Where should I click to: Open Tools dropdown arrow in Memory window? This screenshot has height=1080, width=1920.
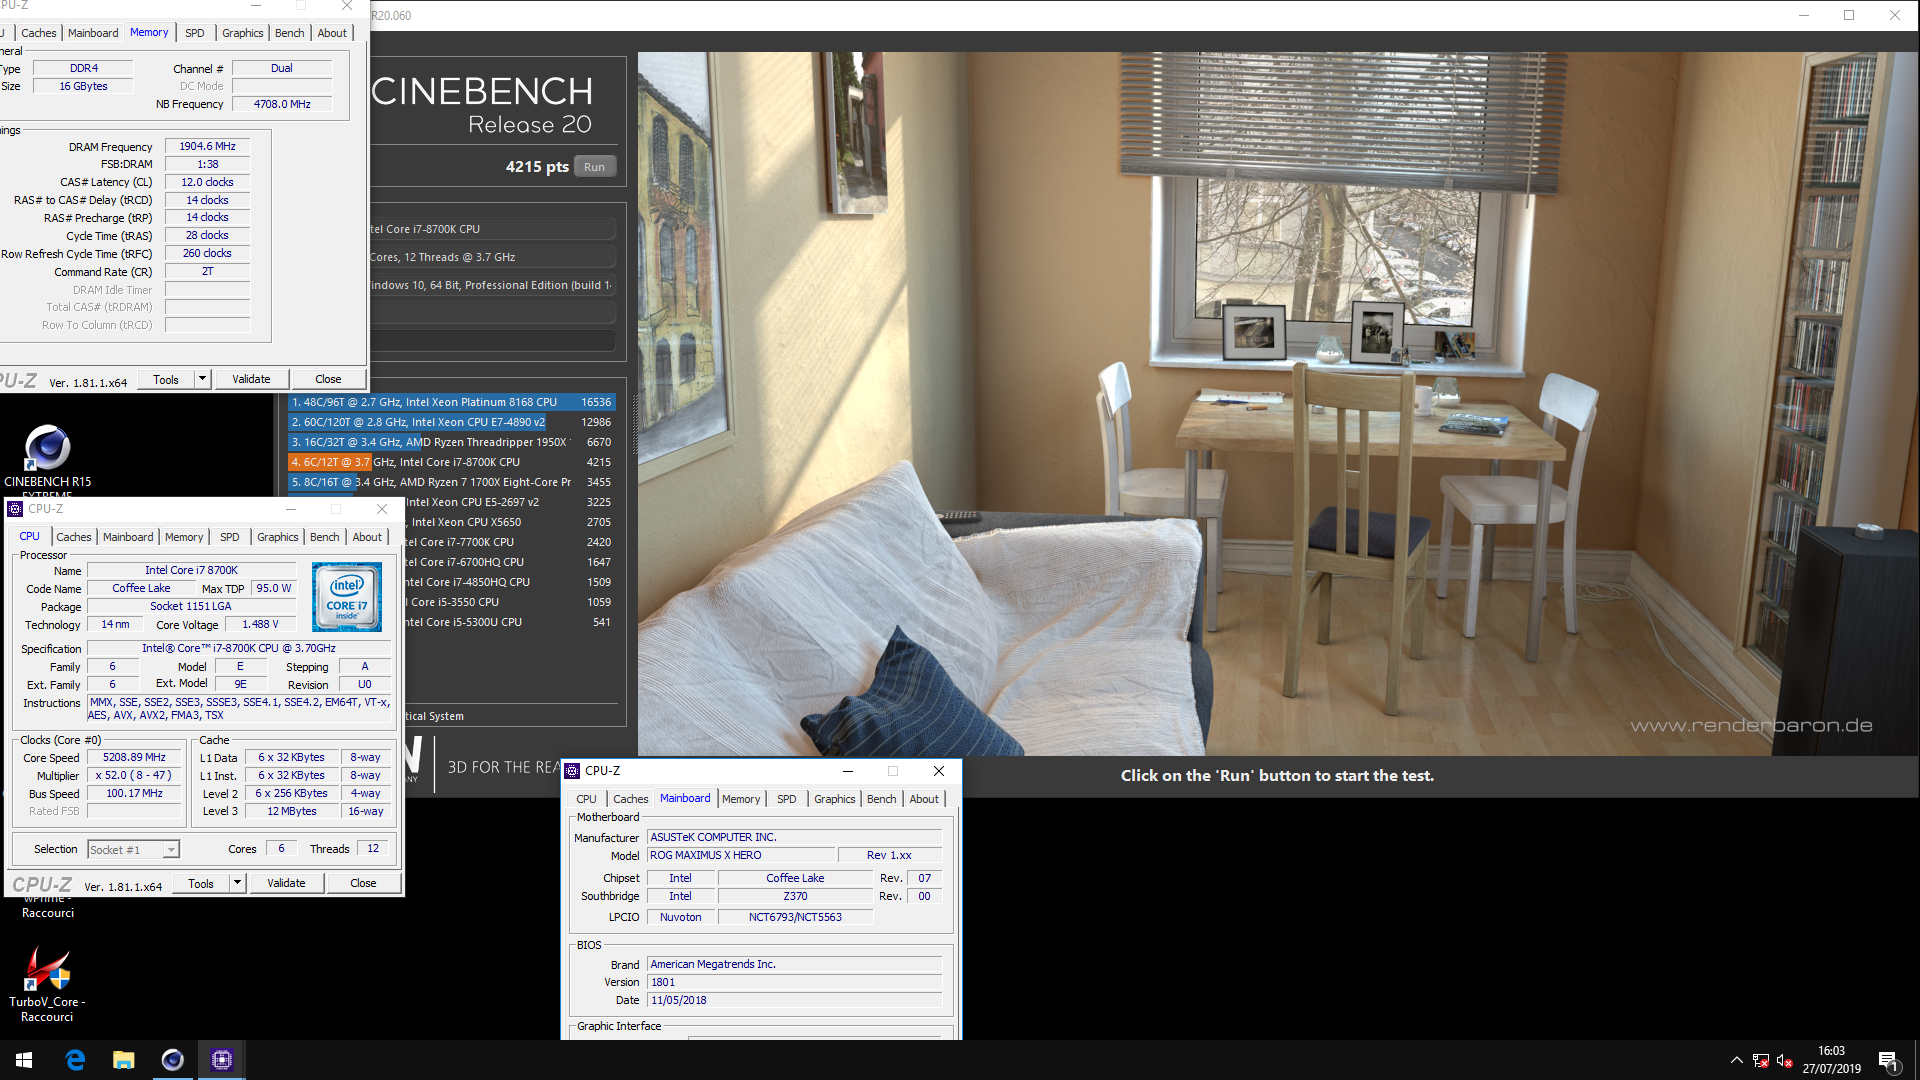(x=202, y=379)
